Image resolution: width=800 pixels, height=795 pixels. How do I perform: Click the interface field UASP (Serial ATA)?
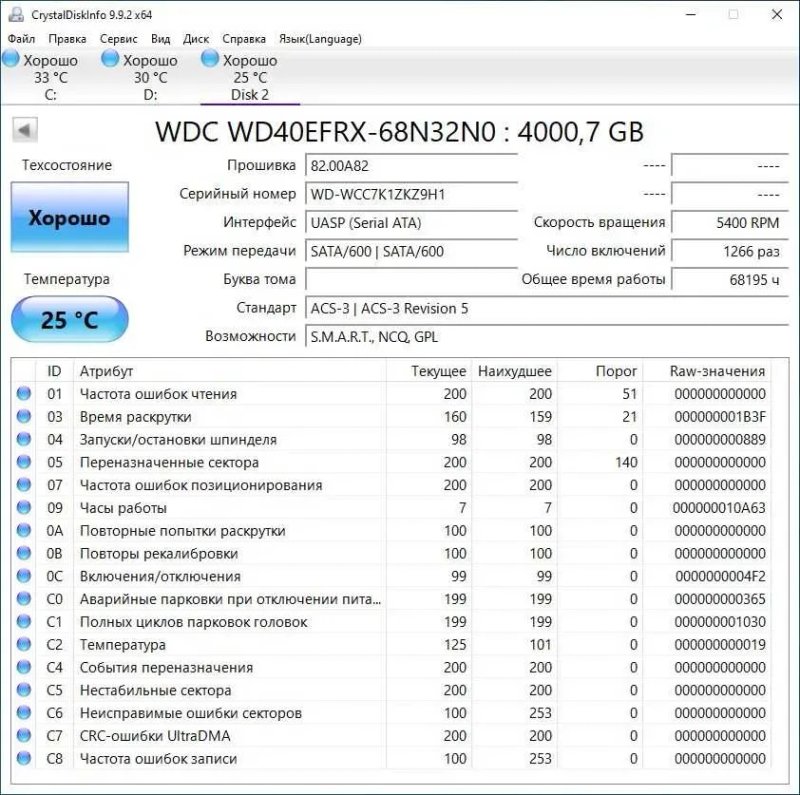[411, 223]
